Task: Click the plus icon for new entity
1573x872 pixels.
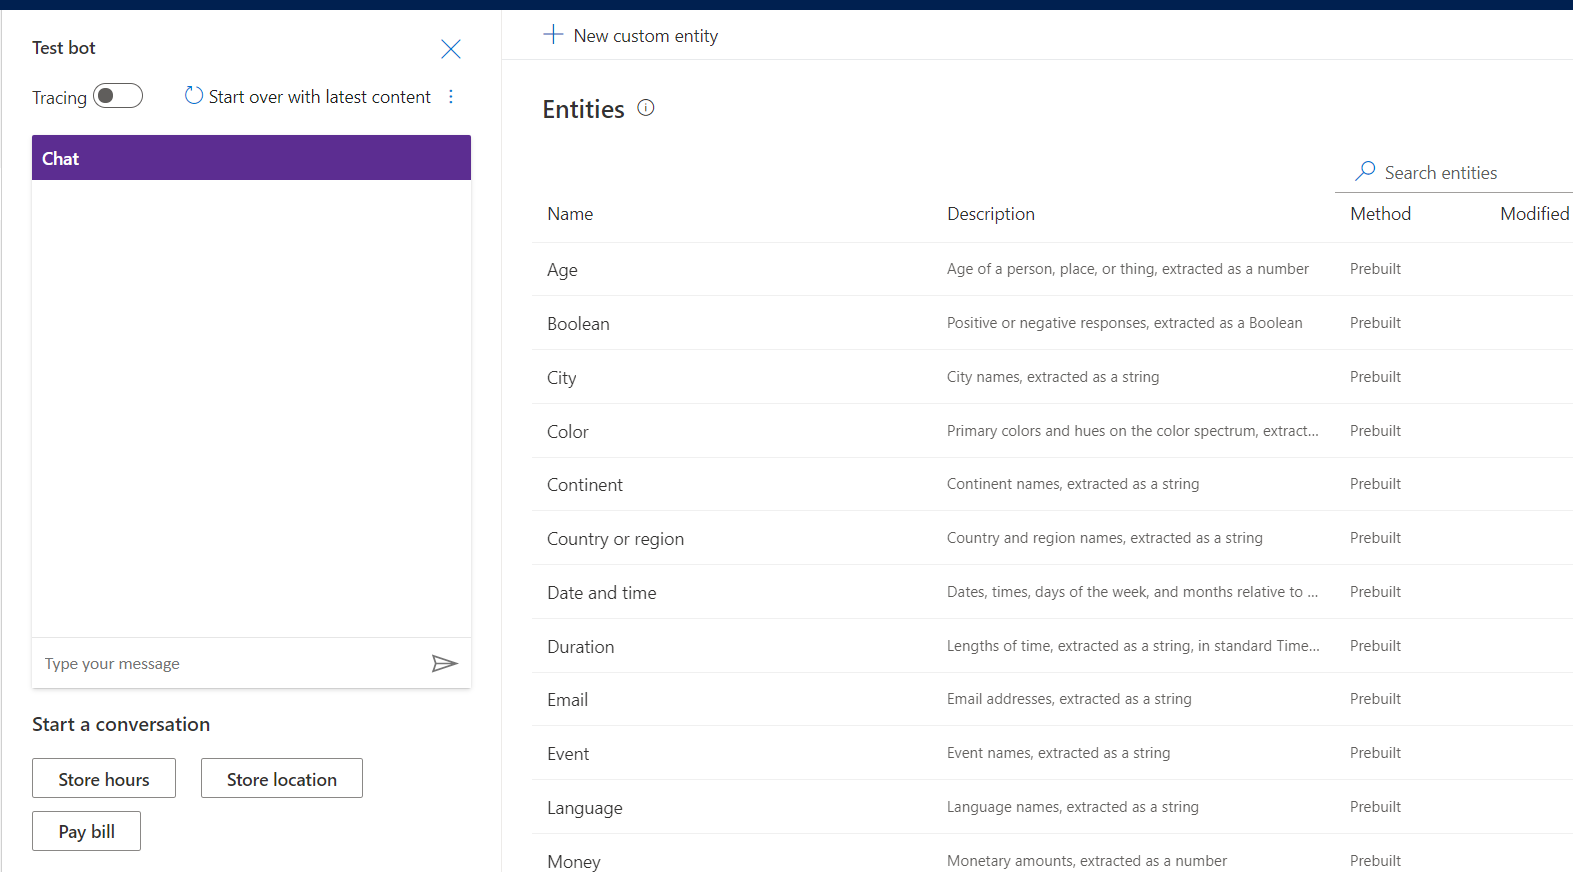Action: [553, 35]
